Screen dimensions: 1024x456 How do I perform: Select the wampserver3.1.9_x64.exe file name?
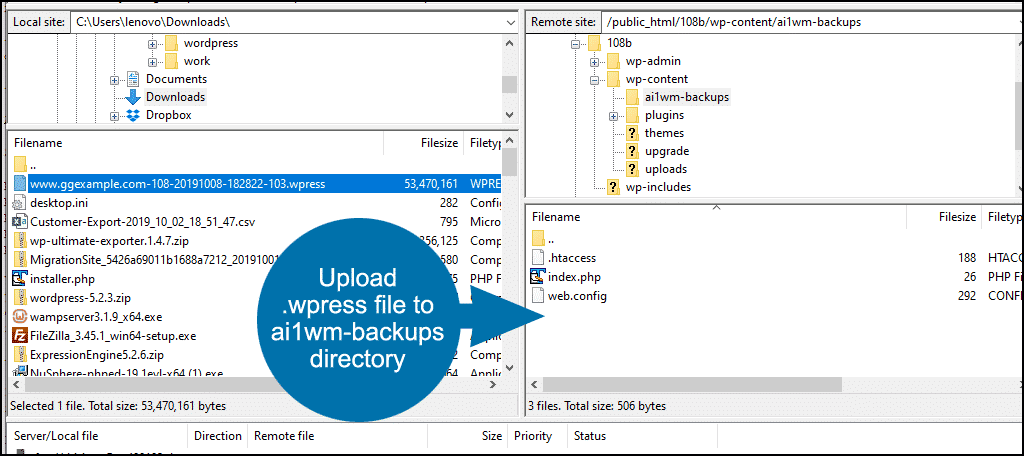(x=96, y=318)
